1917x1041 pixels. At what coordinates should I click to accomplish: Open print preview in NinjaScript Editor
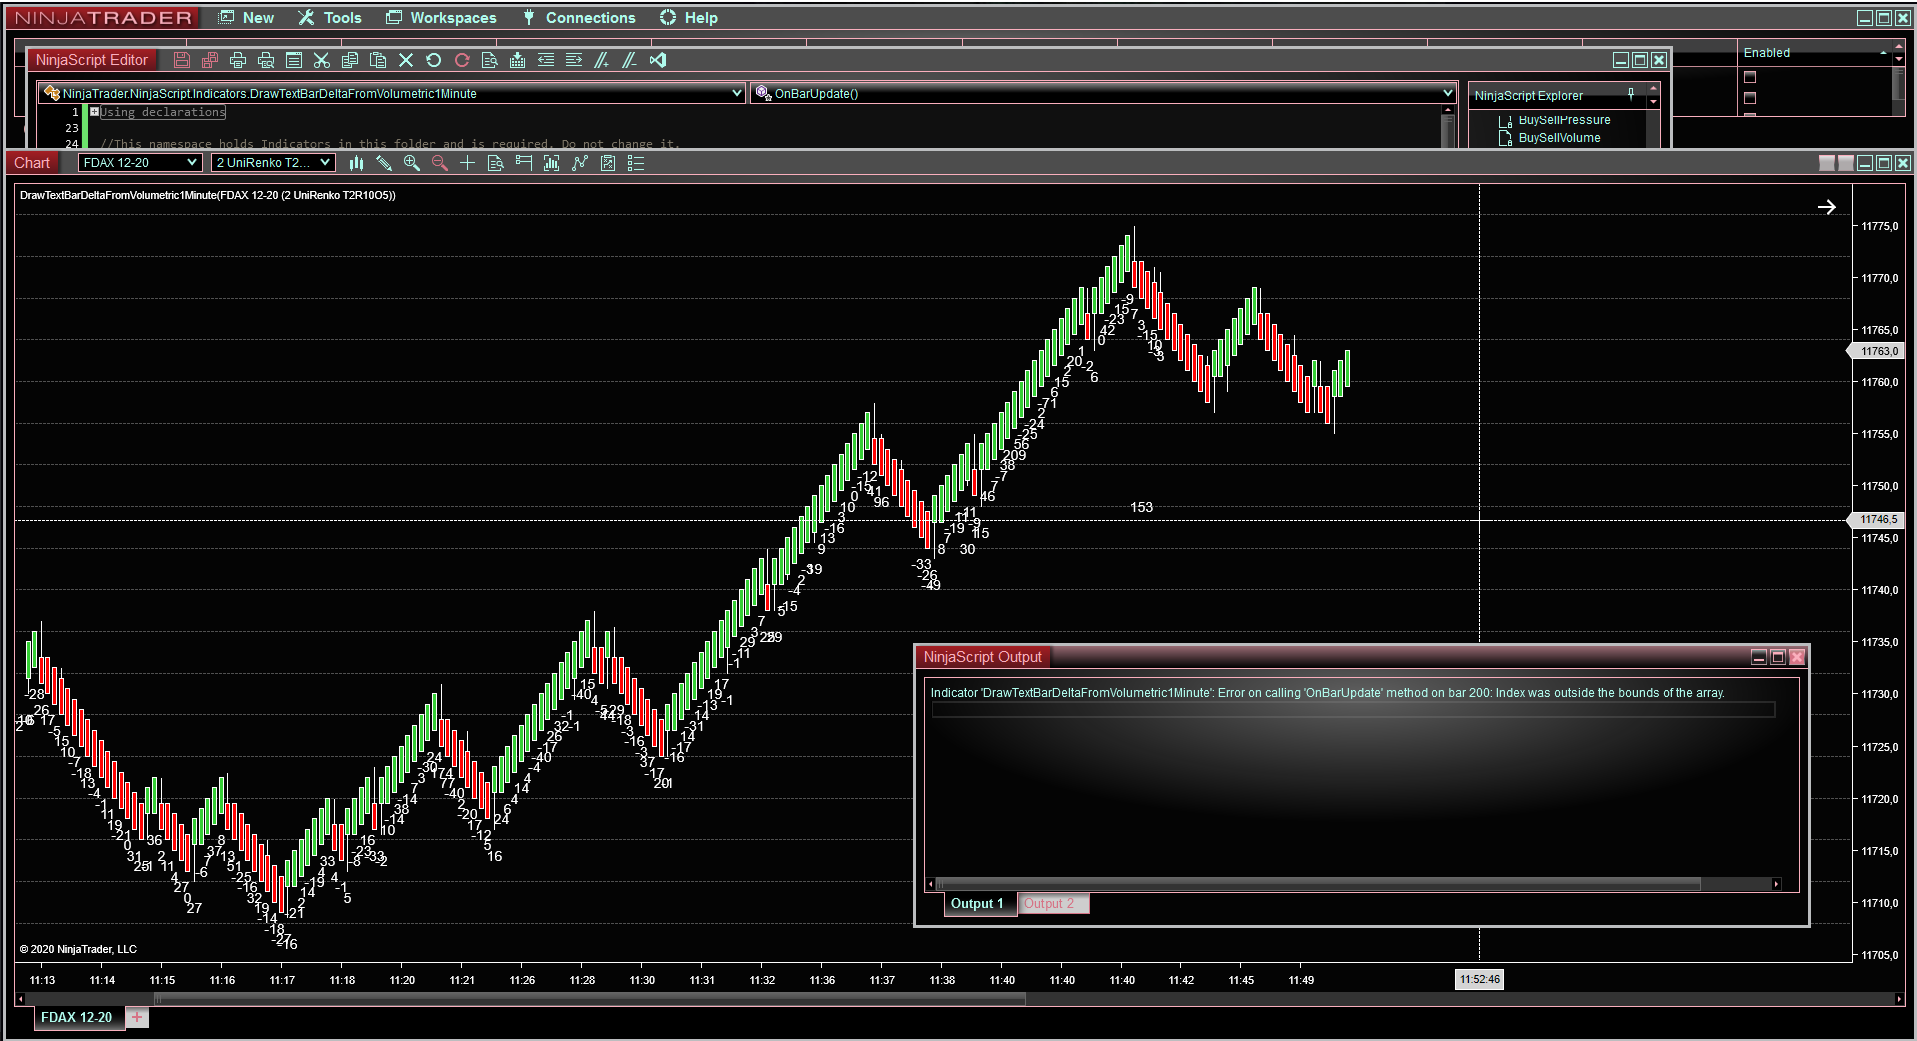tap(266, 60)
